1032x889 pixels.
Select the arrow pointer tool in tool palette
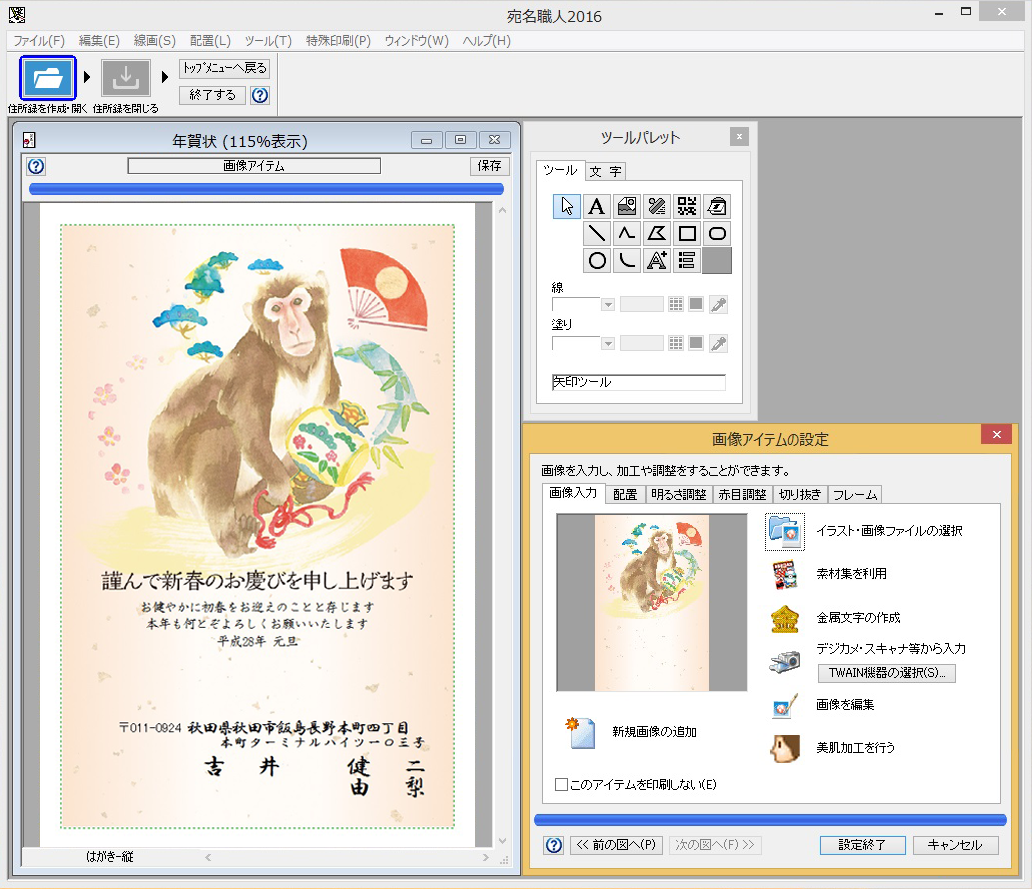pos(567,207)
